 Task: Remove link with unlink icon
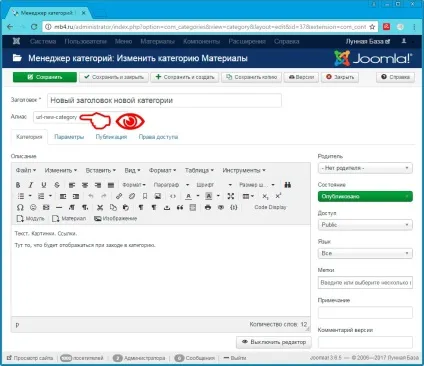click(x=132, y=196)
